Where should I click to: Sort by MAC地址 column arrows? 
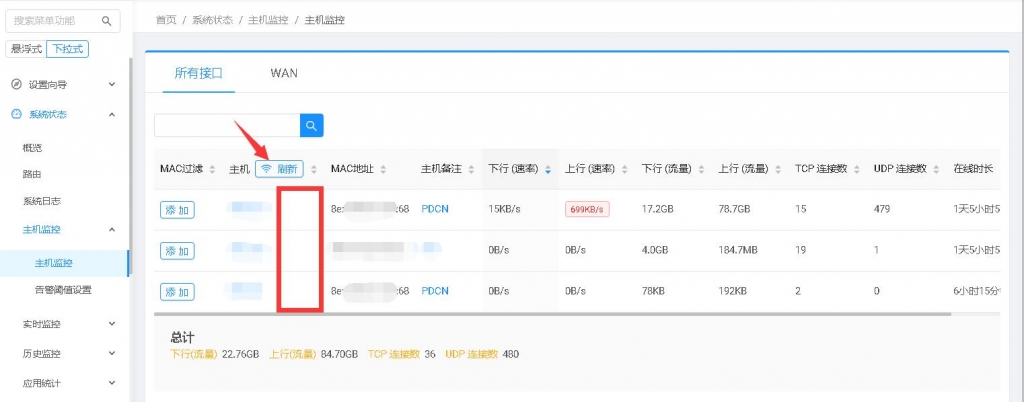coord(383,170)
